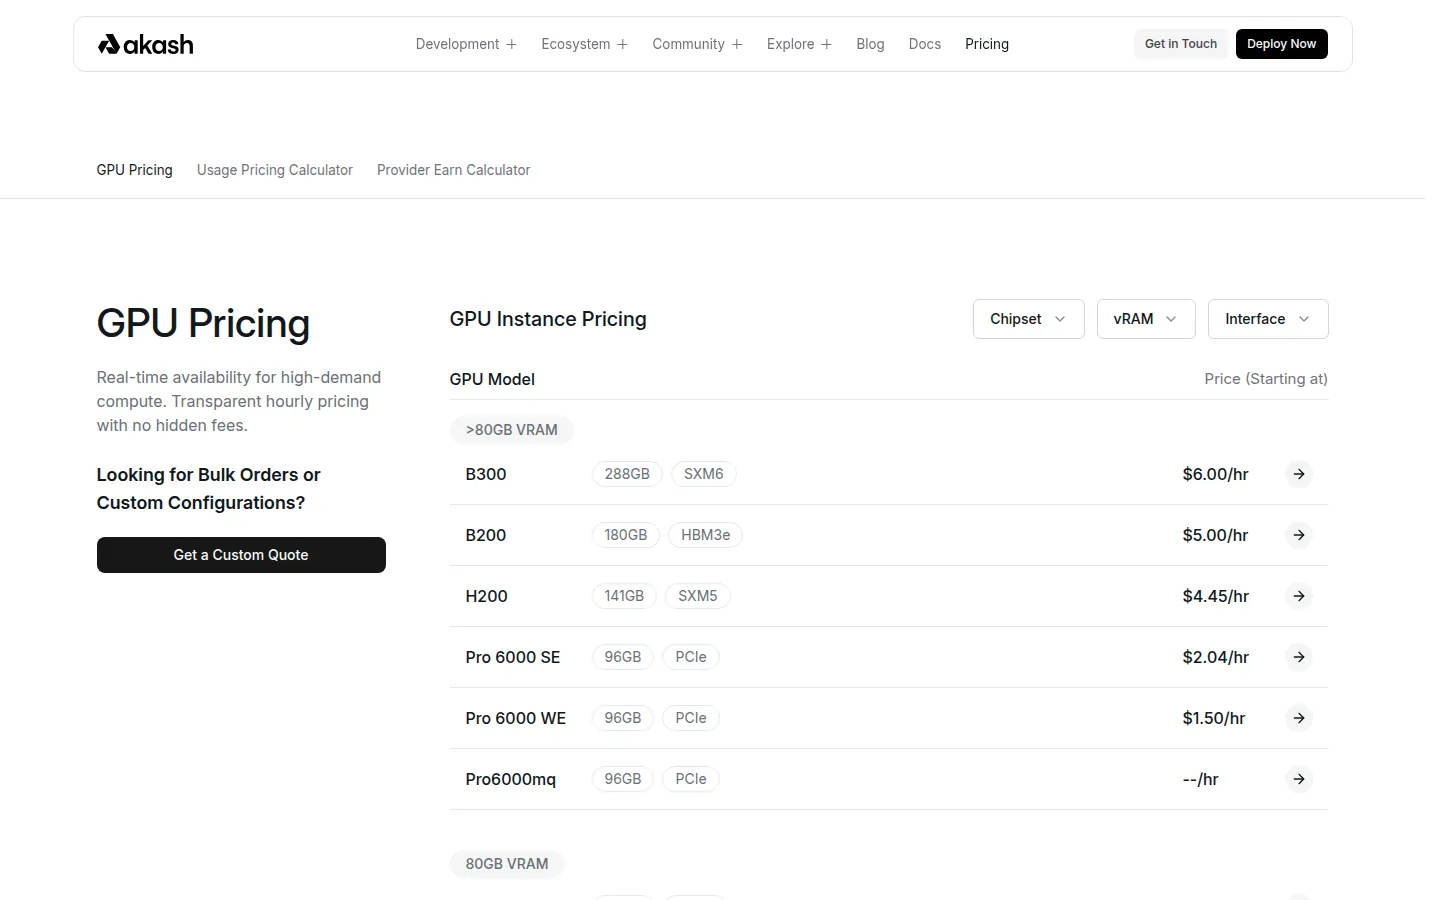Open arrow for B200 row
The image size is (1440, 900).
click(1298, 535)
